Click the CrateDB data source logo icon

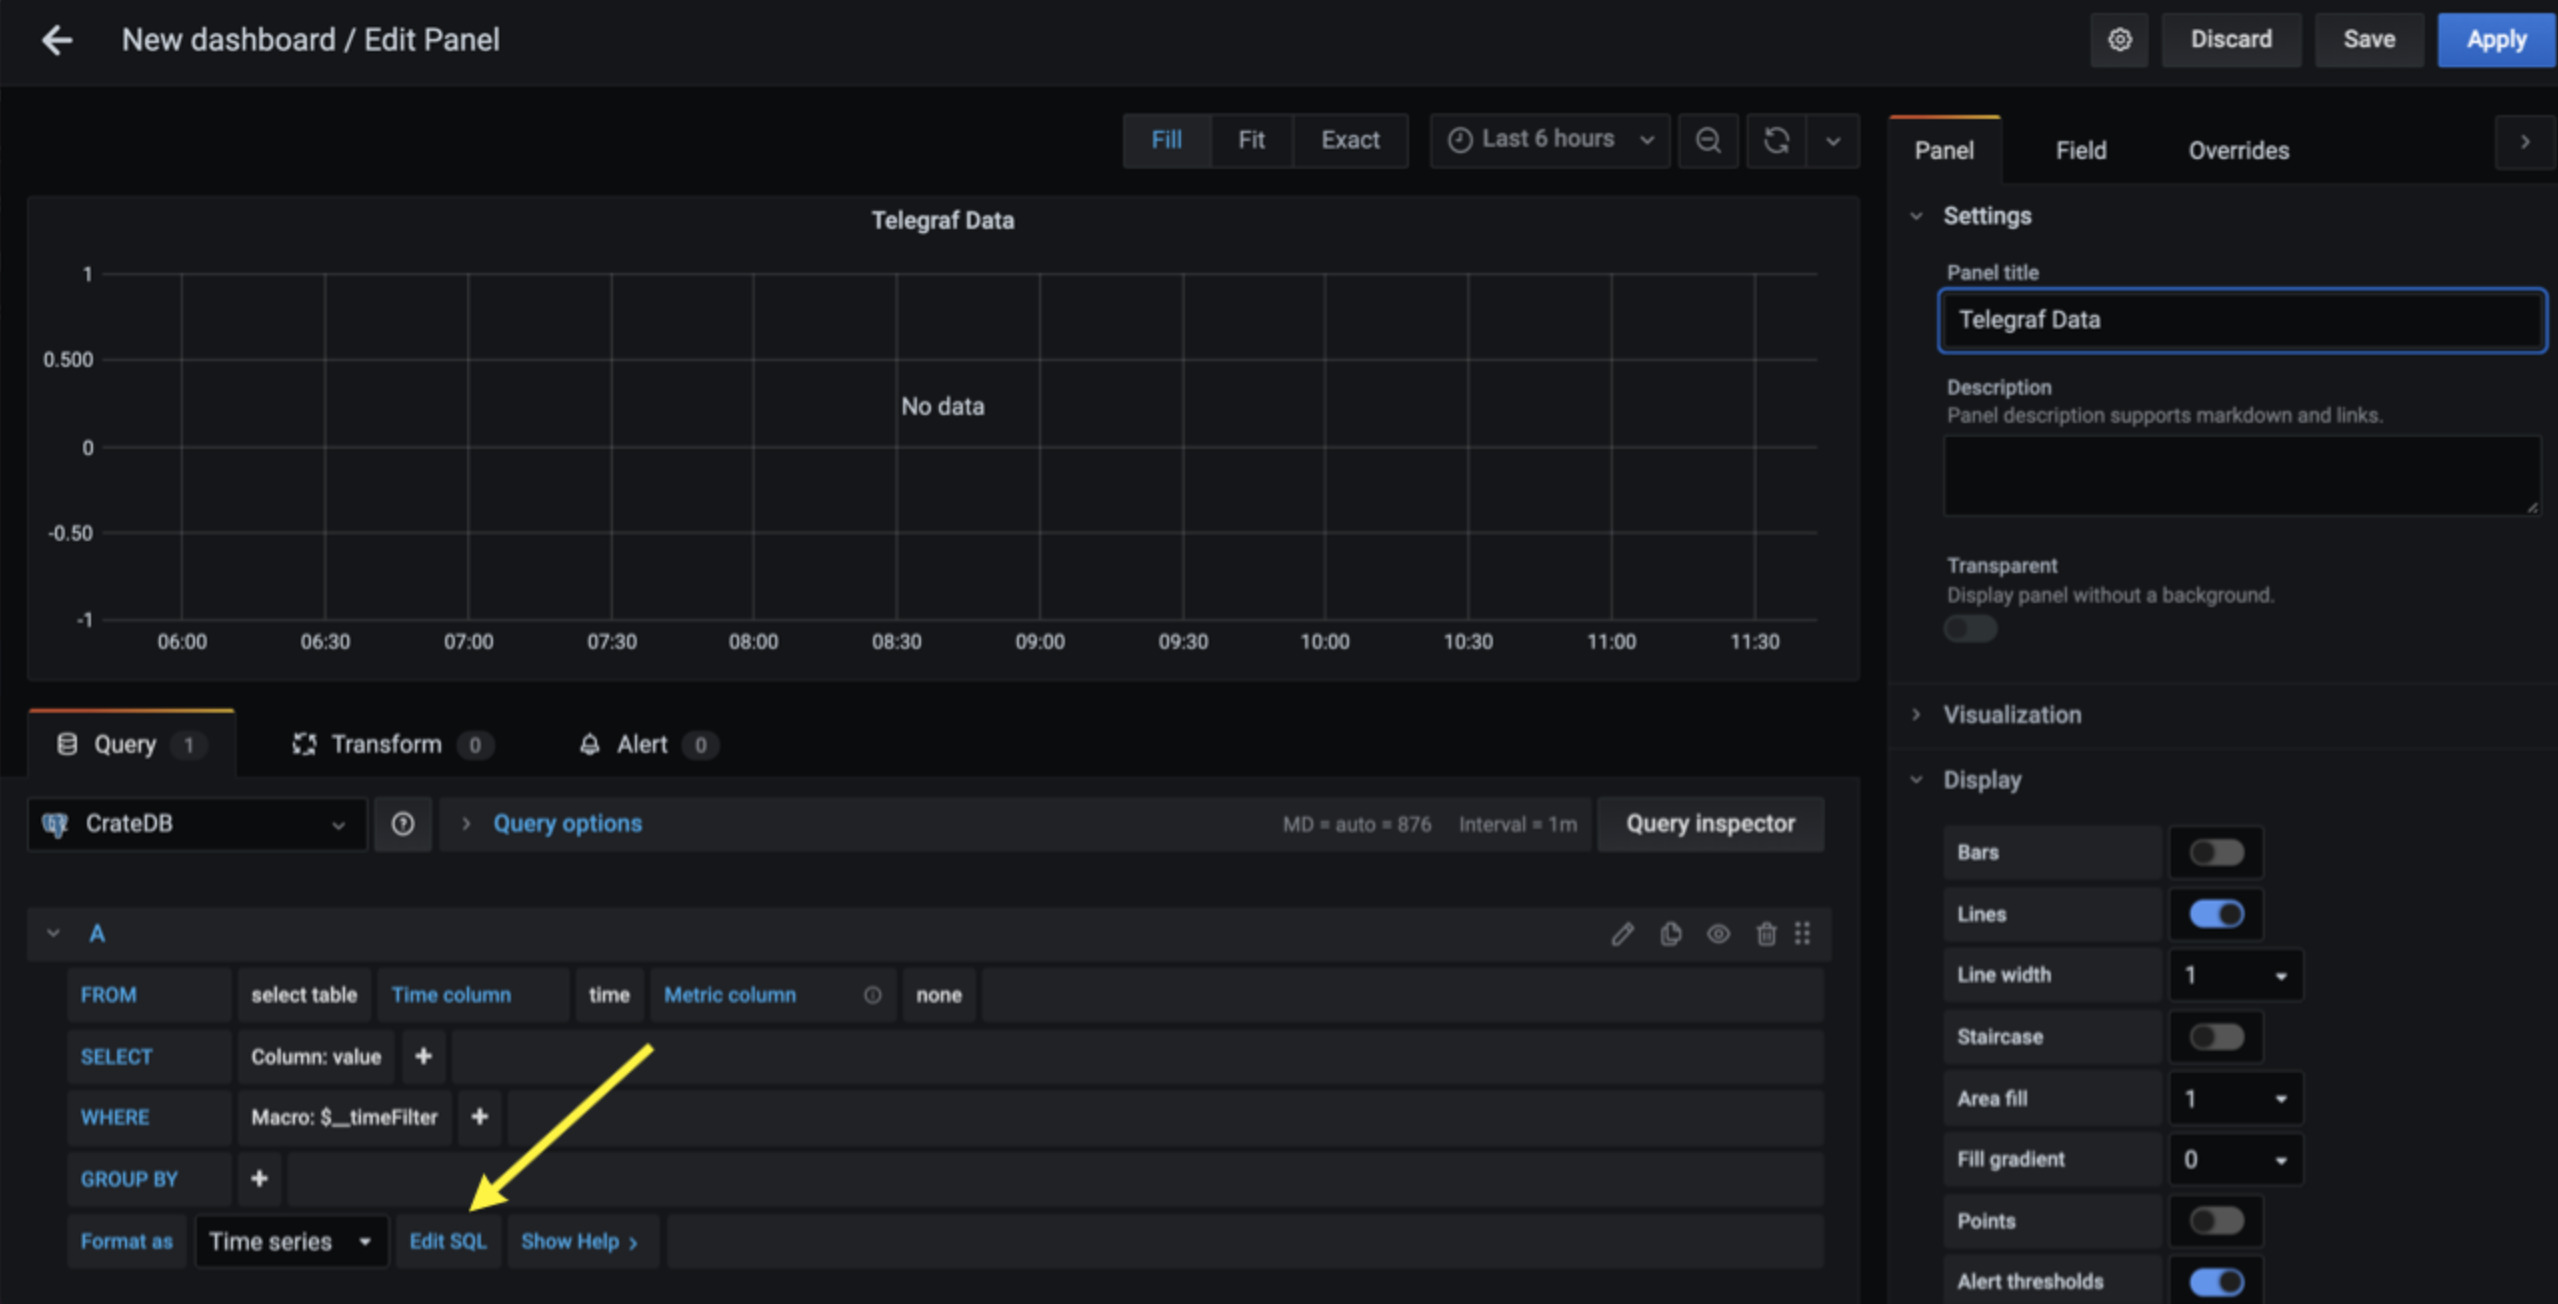[55, 824]
